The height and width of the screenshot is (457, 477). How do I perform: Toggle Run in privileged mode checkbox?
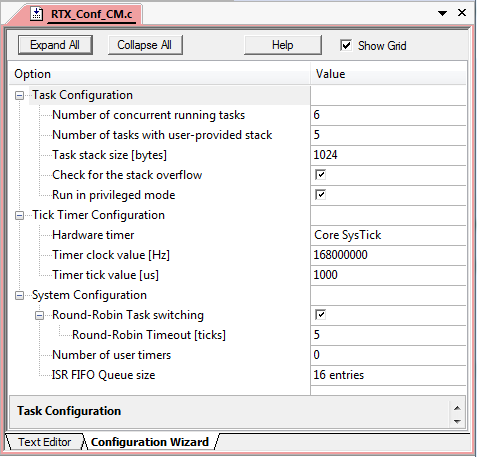coord(320,195)
